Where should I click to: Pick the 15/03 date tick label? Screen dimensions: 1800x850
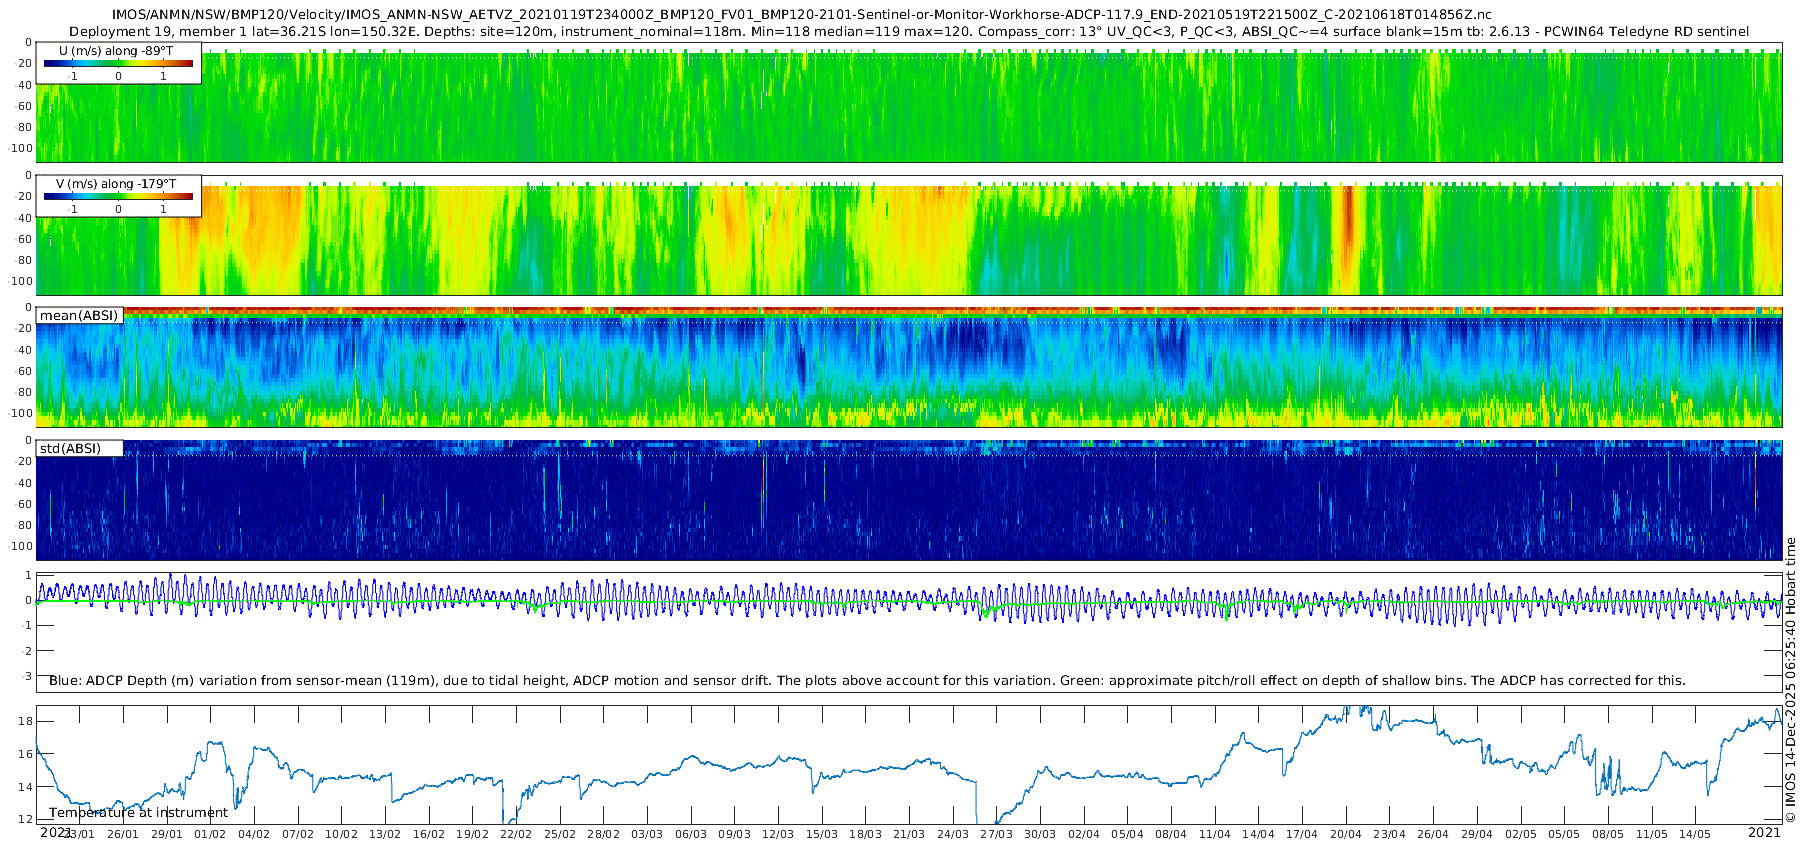[x=822, y=834]
